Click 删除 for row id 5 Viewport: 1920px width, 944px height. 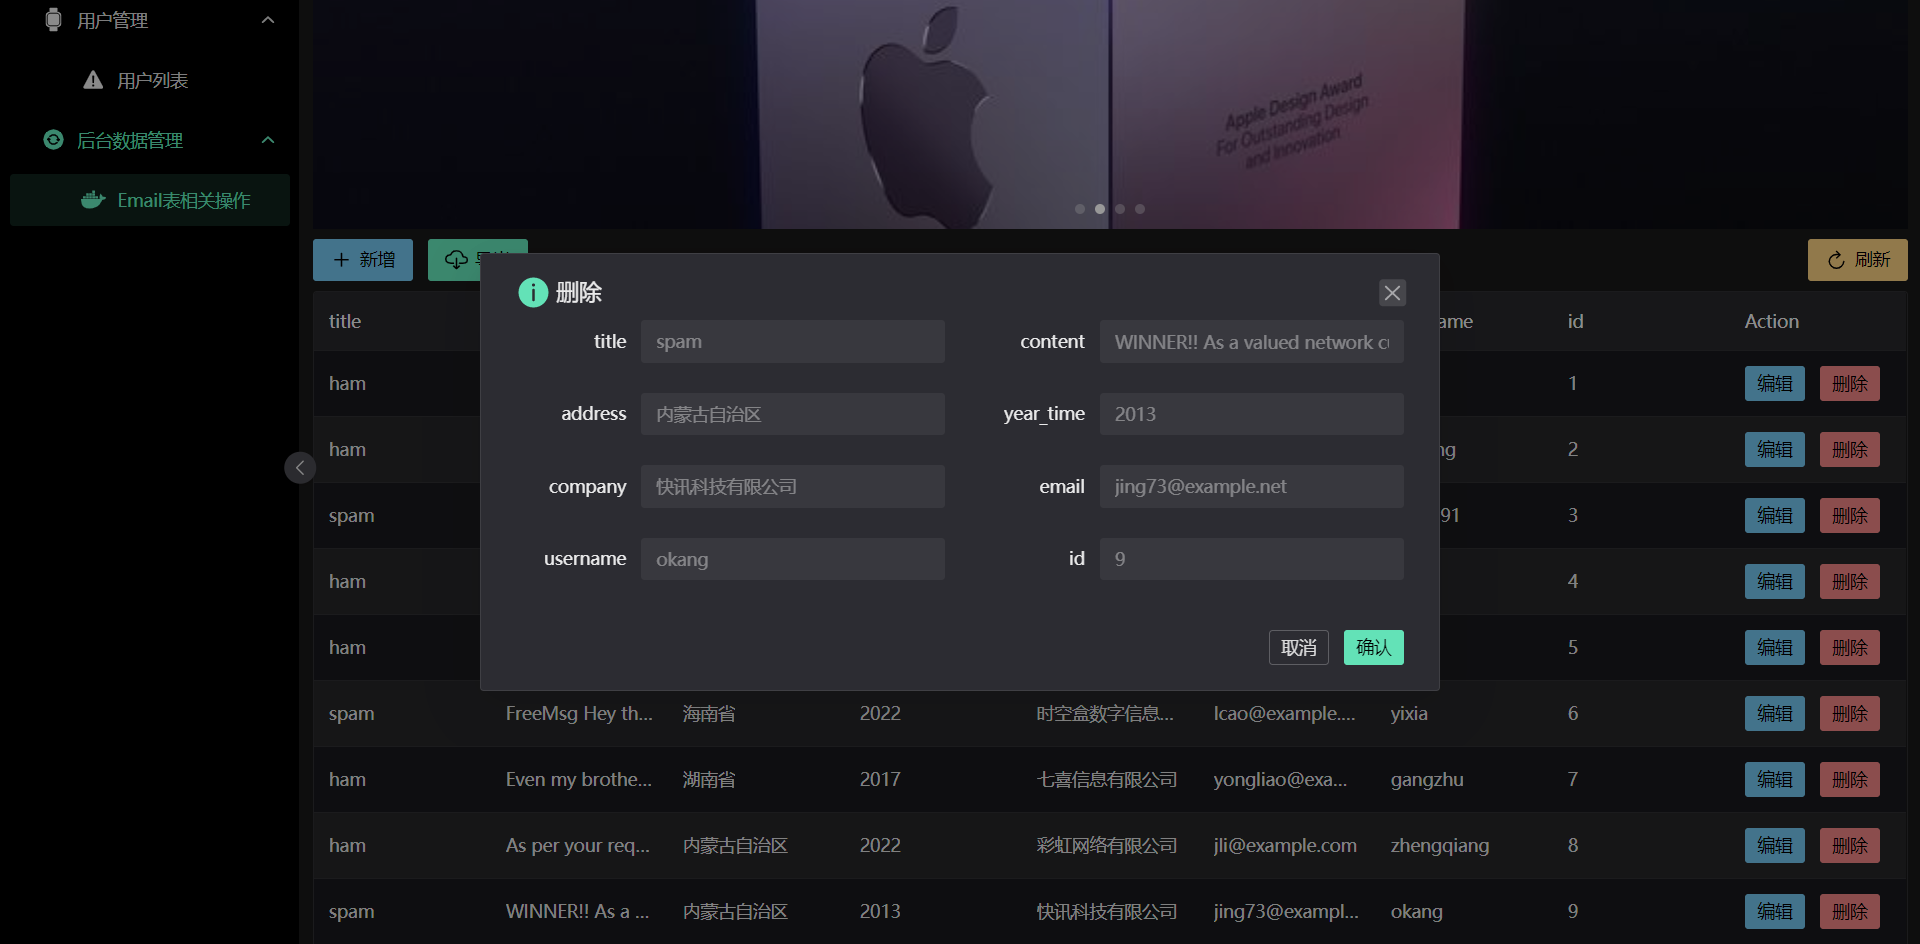point(1850,648)
